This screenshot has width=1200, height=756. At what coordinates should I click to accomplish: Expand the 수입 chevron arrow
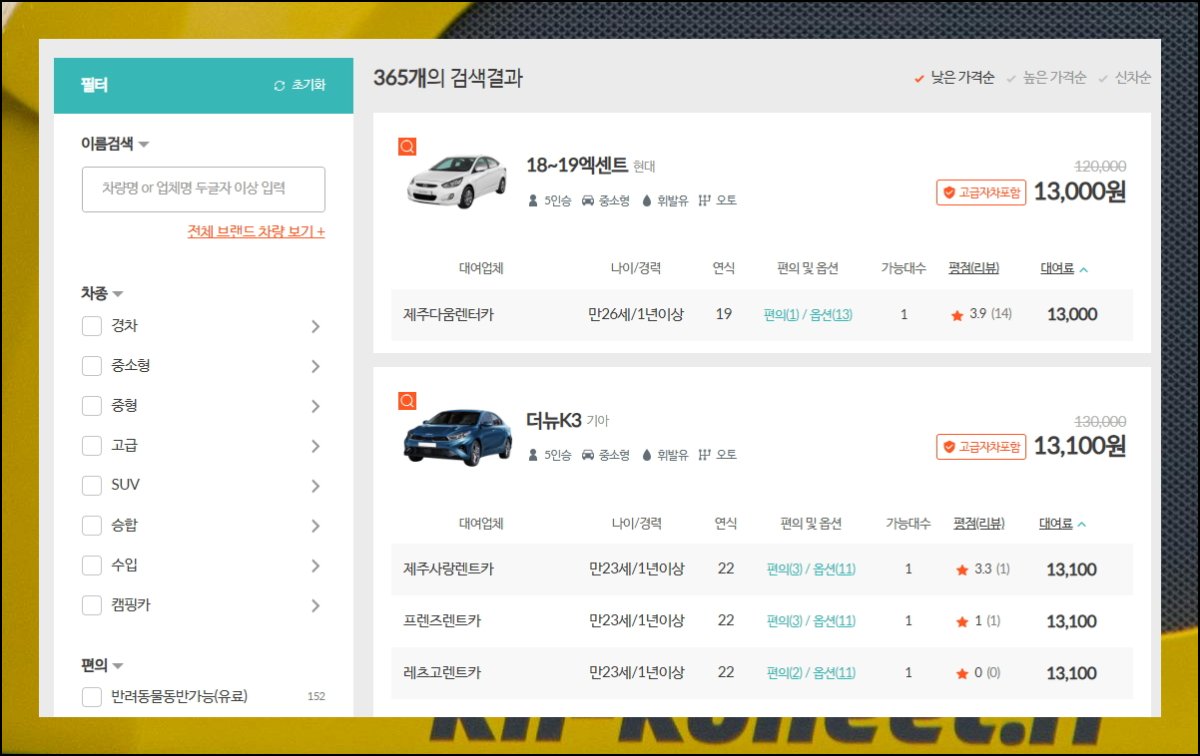click(x=315, y=566)
